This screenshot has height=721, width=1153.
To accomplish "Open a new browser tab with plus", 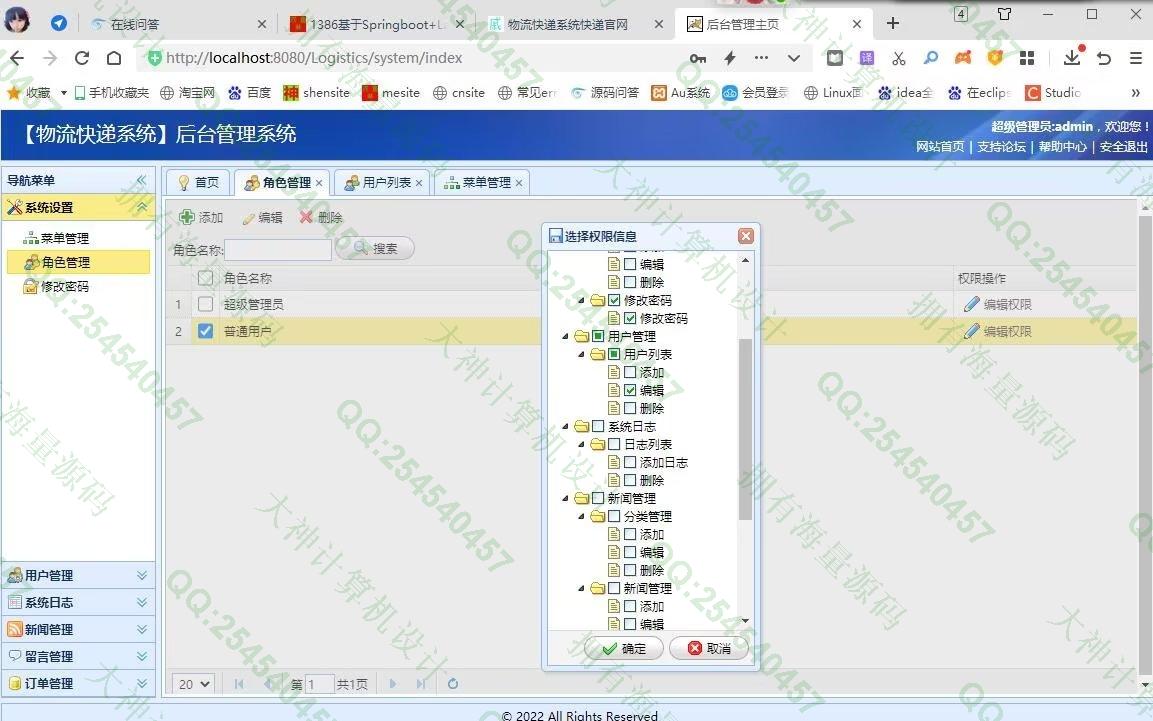I will point(893,24).
